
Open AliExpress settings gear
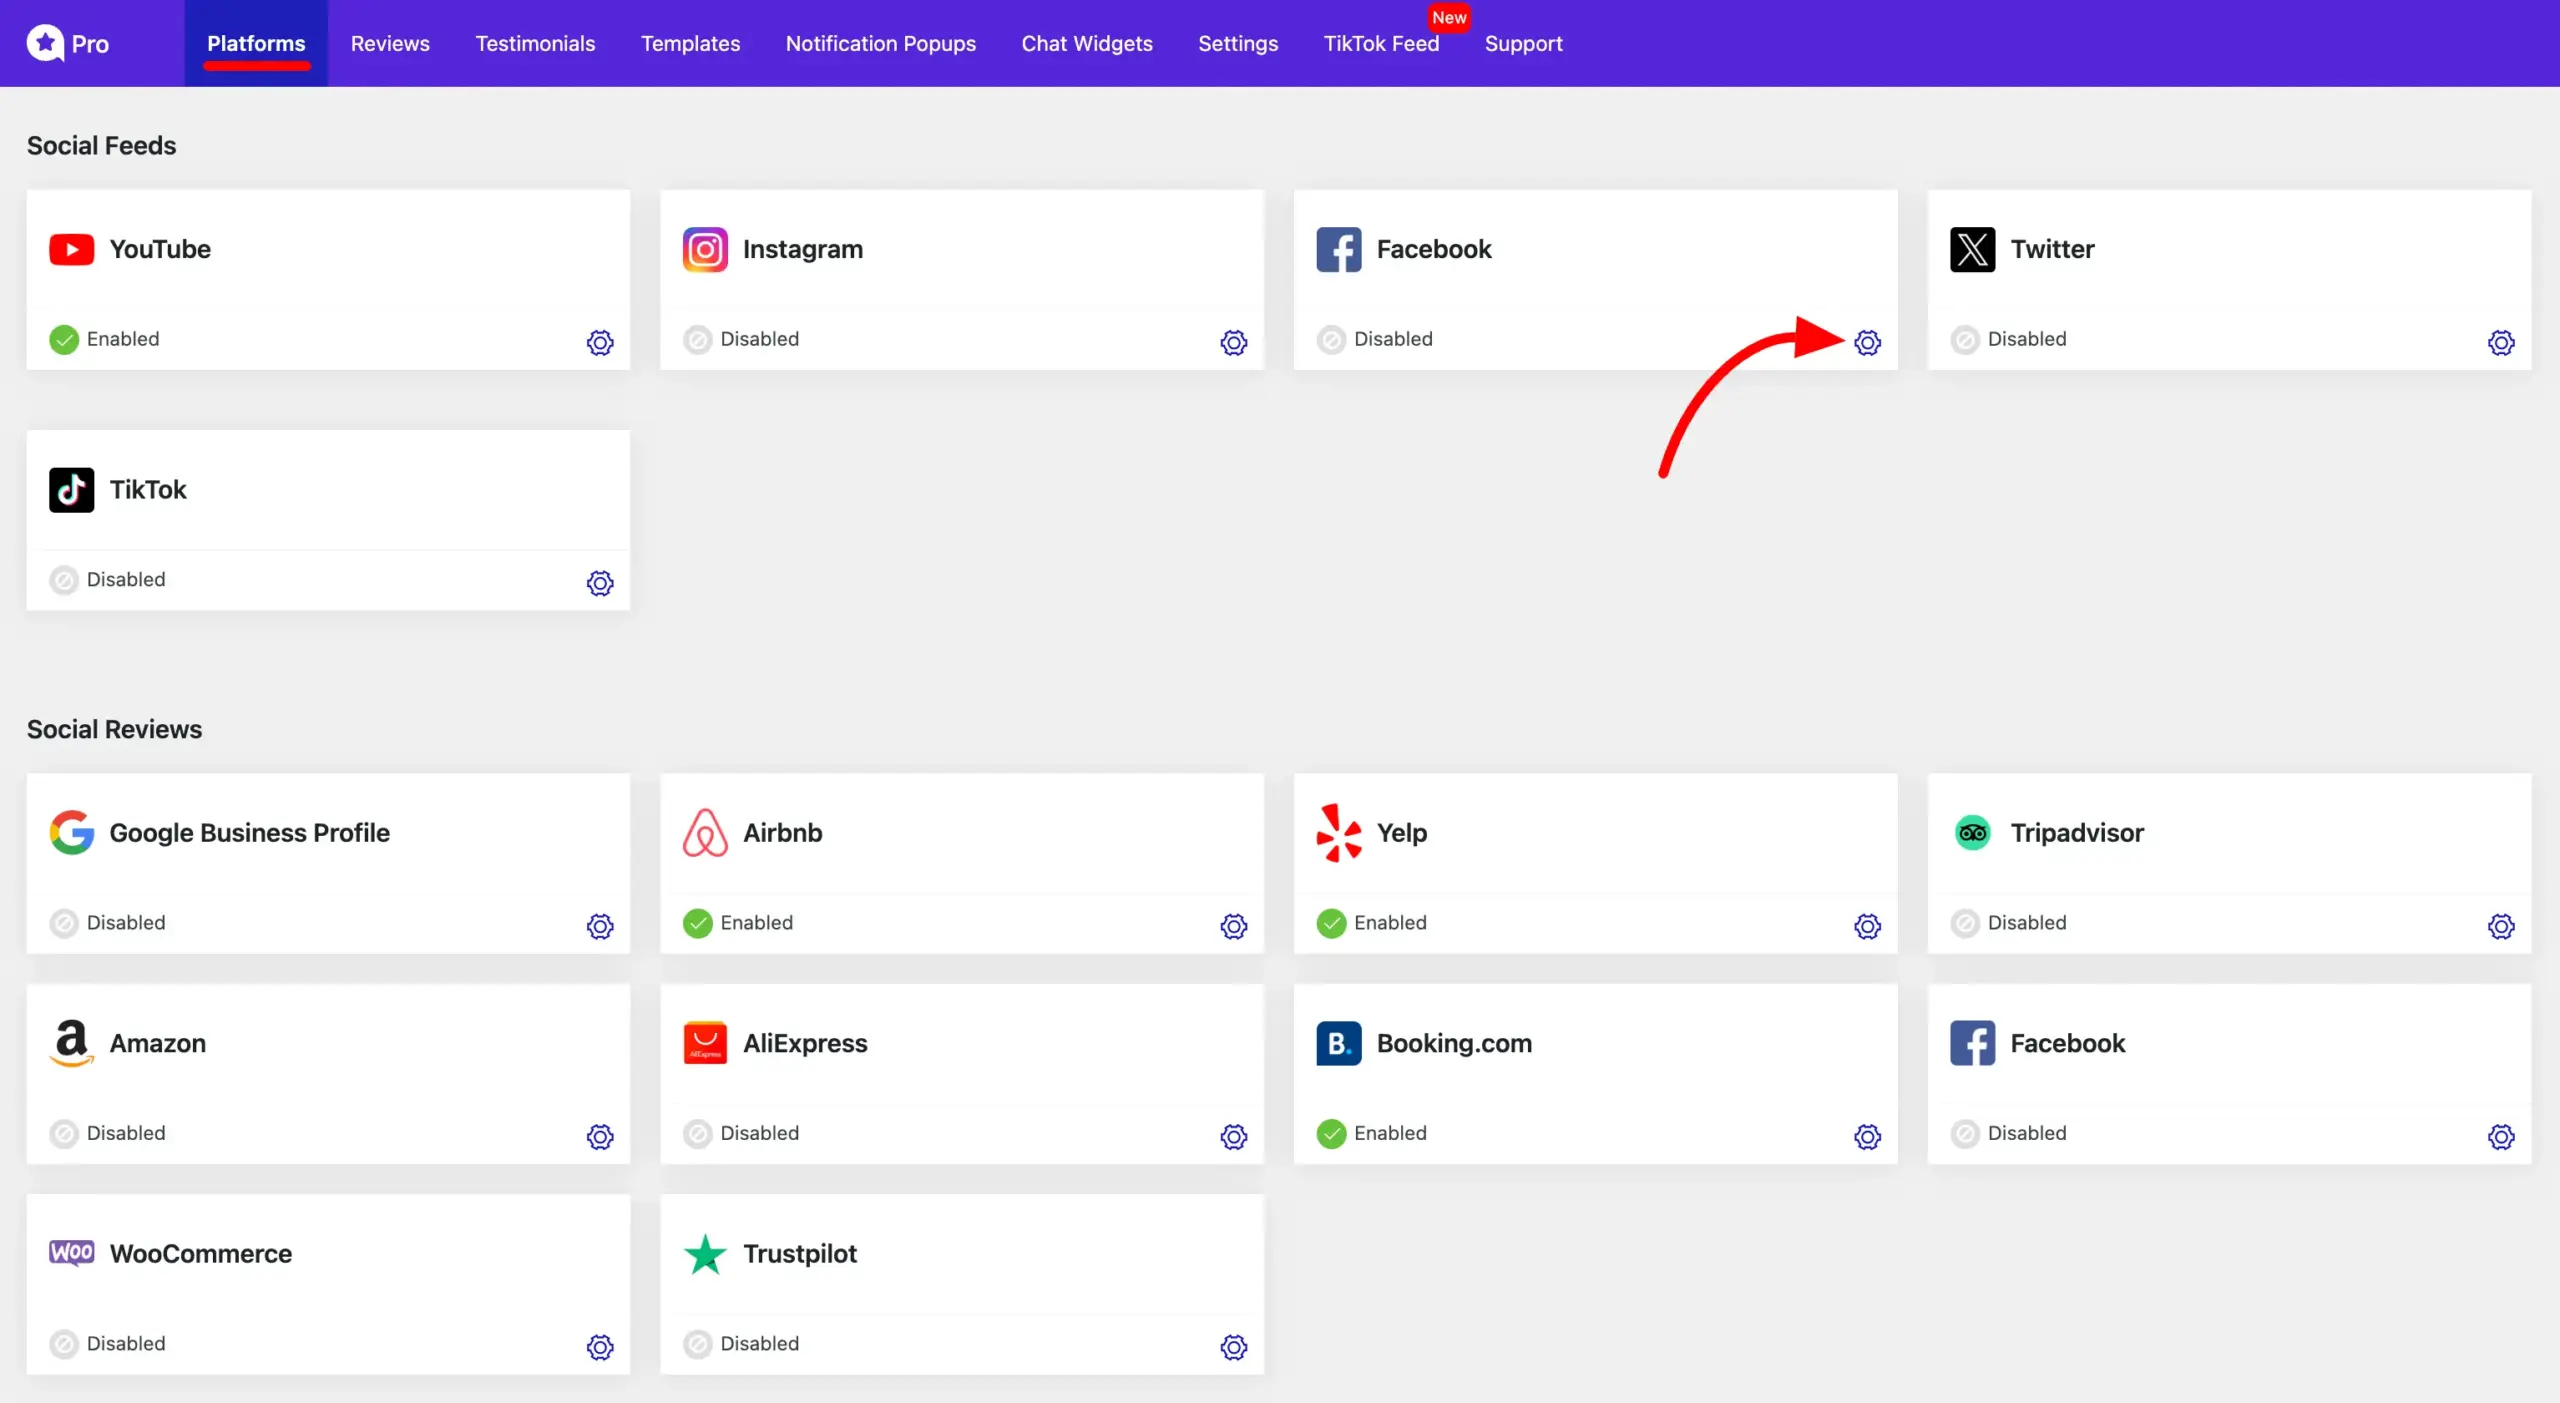[x=1234, y=1136]
